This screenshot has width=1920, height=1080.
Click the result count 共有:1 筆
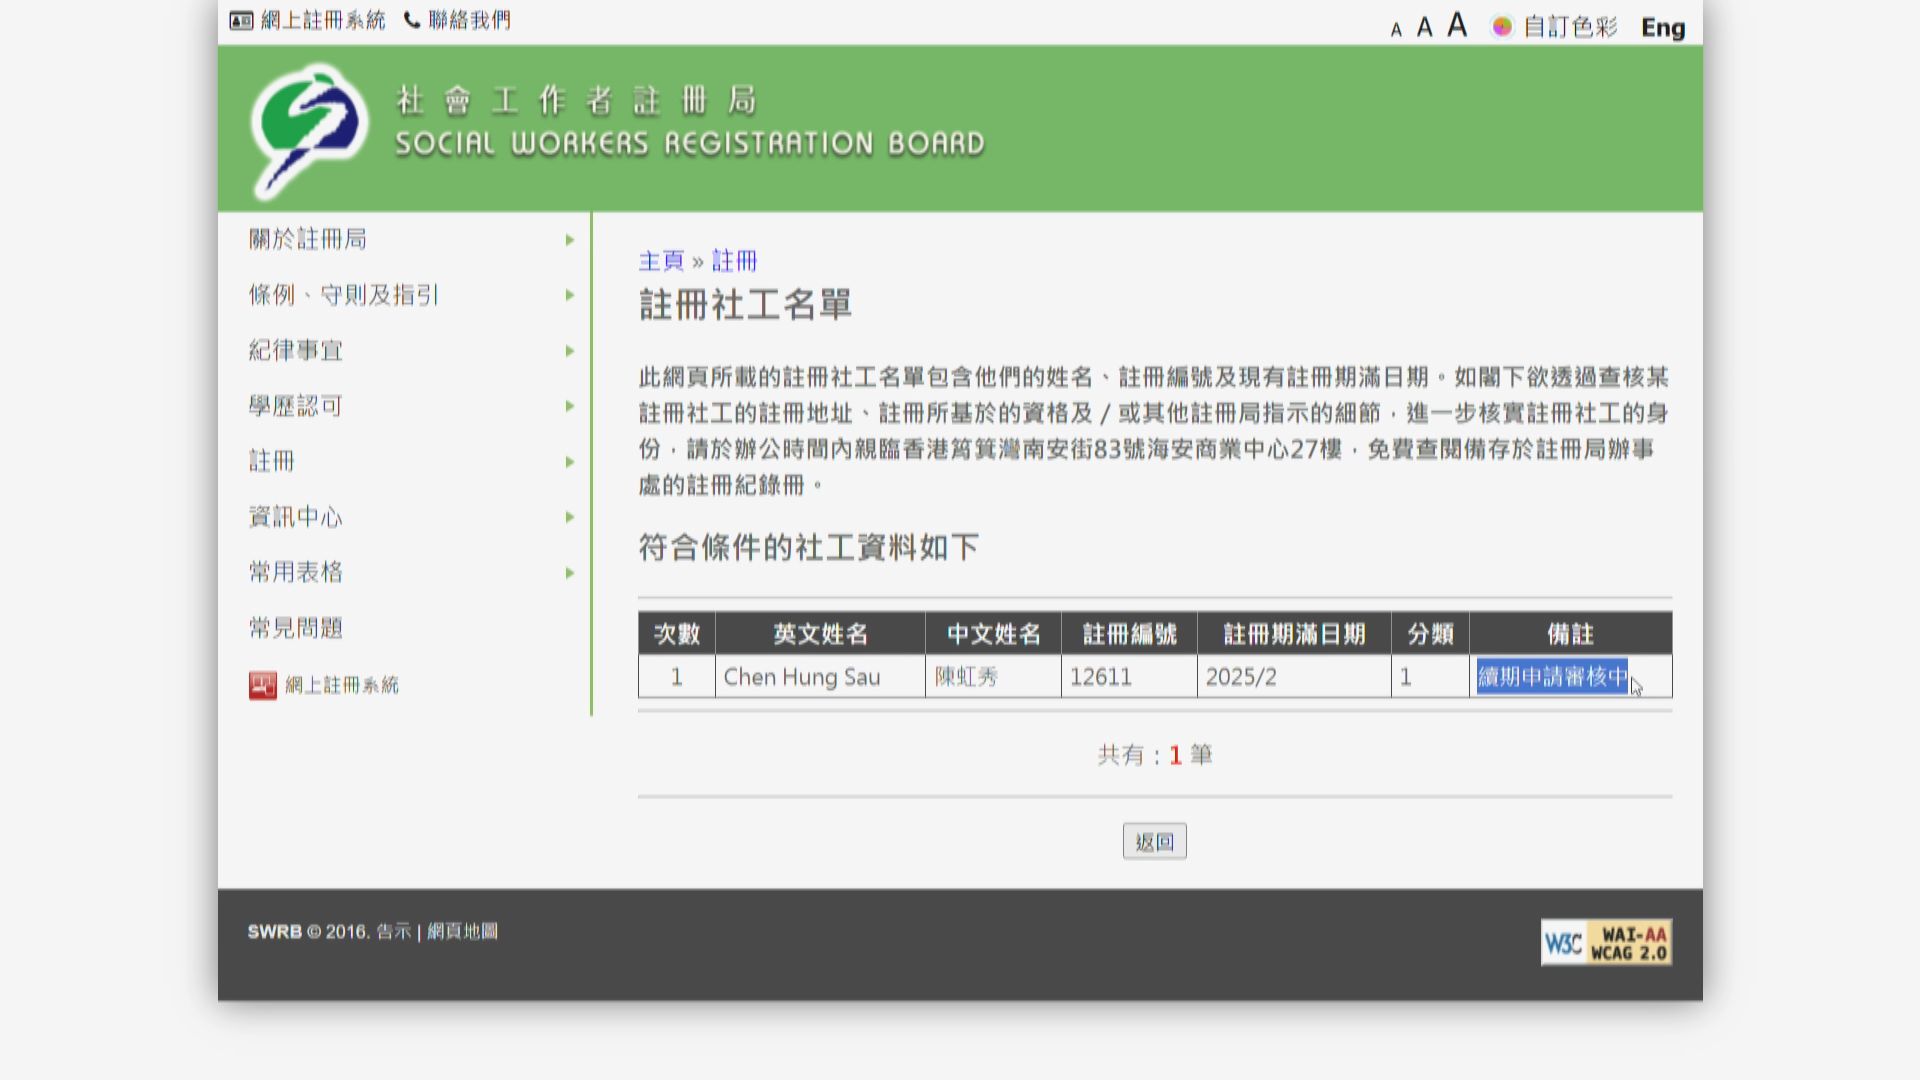[x=1155, y=755]
